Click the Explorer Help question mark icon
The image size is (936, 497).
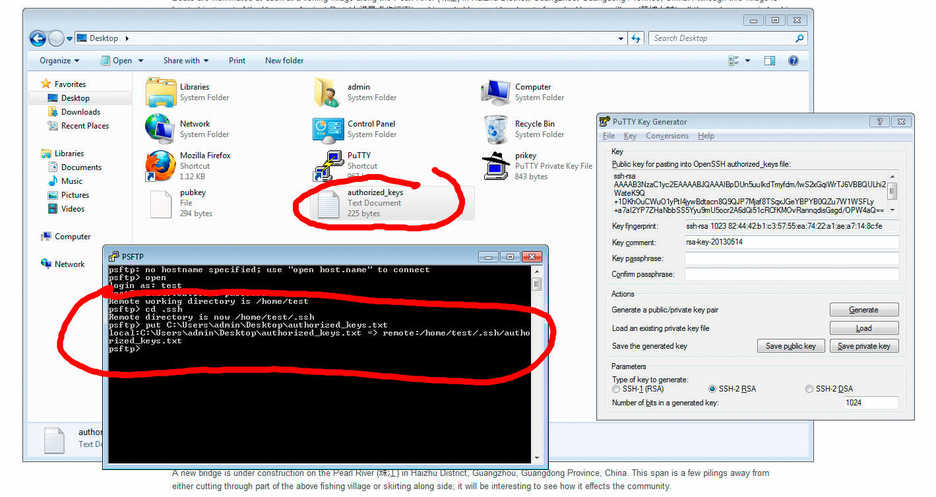(793, 60)
